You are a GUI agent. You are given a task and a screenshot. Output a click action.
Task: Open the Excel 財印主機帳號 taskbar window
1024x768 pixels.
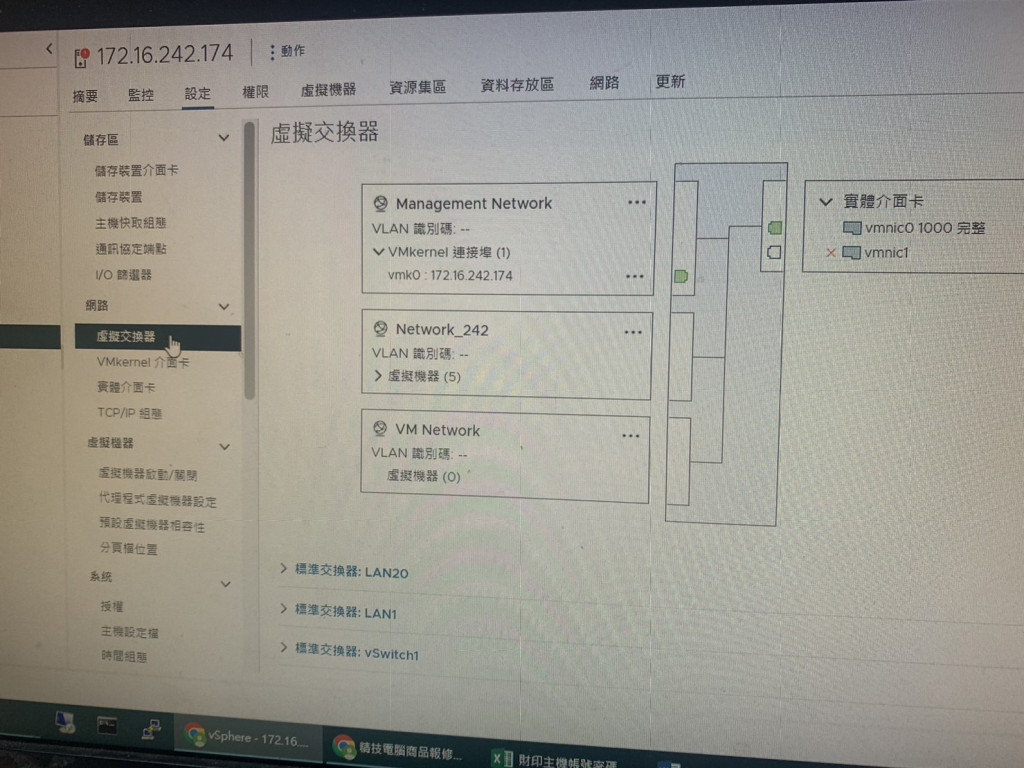(x=555, y=760)
